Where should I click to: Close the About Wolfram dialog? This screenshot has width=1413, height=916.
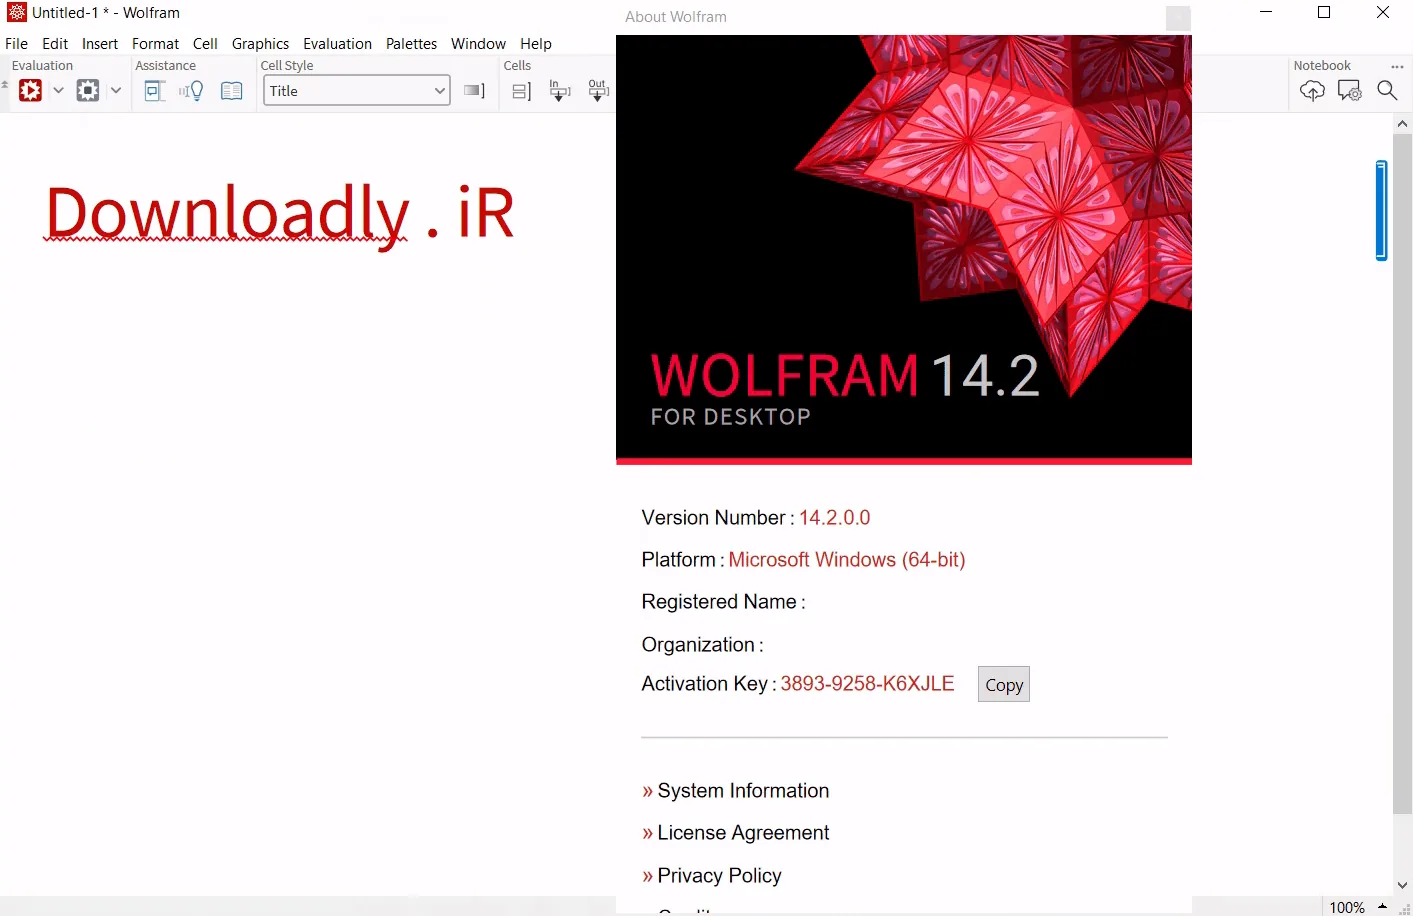1179,18
